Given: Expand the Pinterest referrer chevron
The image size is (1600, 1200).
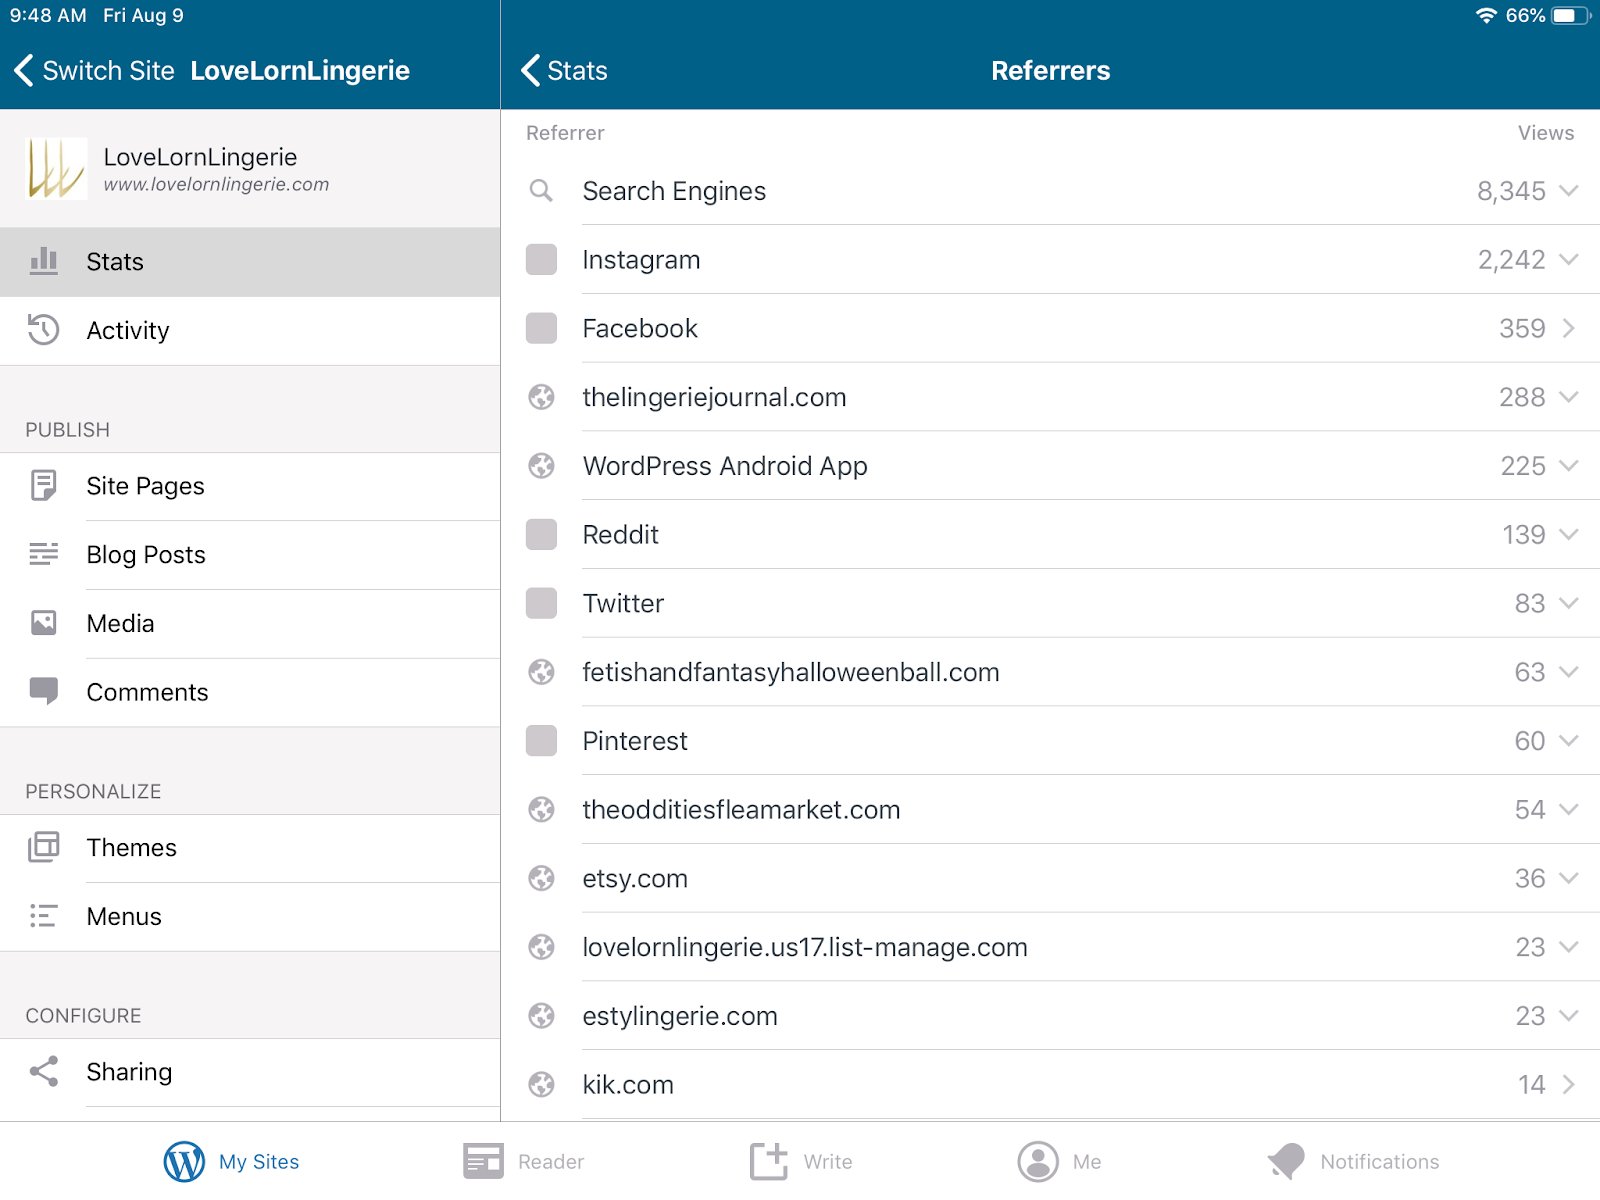Looking at the screenshot, I should [x=1568, y=741].
